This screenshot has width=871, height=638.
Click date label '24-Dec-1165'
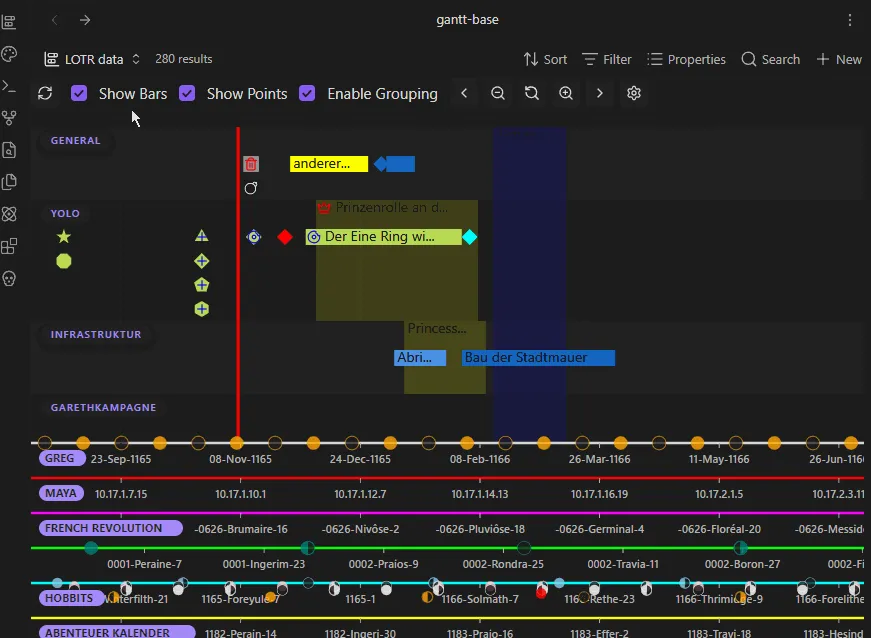pyautogui.click(x=360, y=459)
